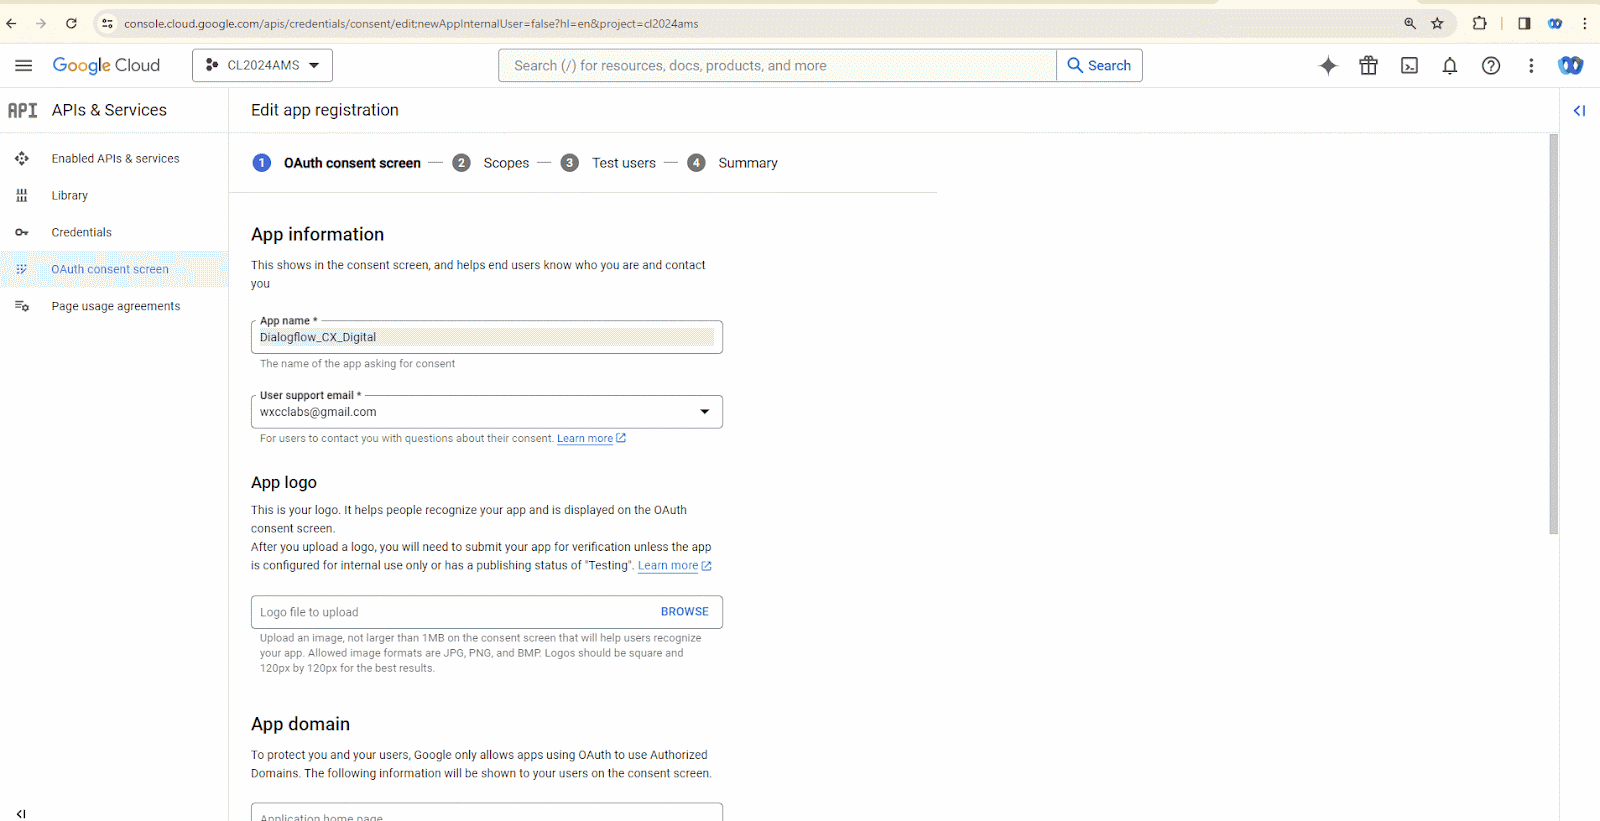The height and width of the screenshot is (821, 1600).
Task: Open Credentials in the sidebar
Action: (x=82, y=232)
